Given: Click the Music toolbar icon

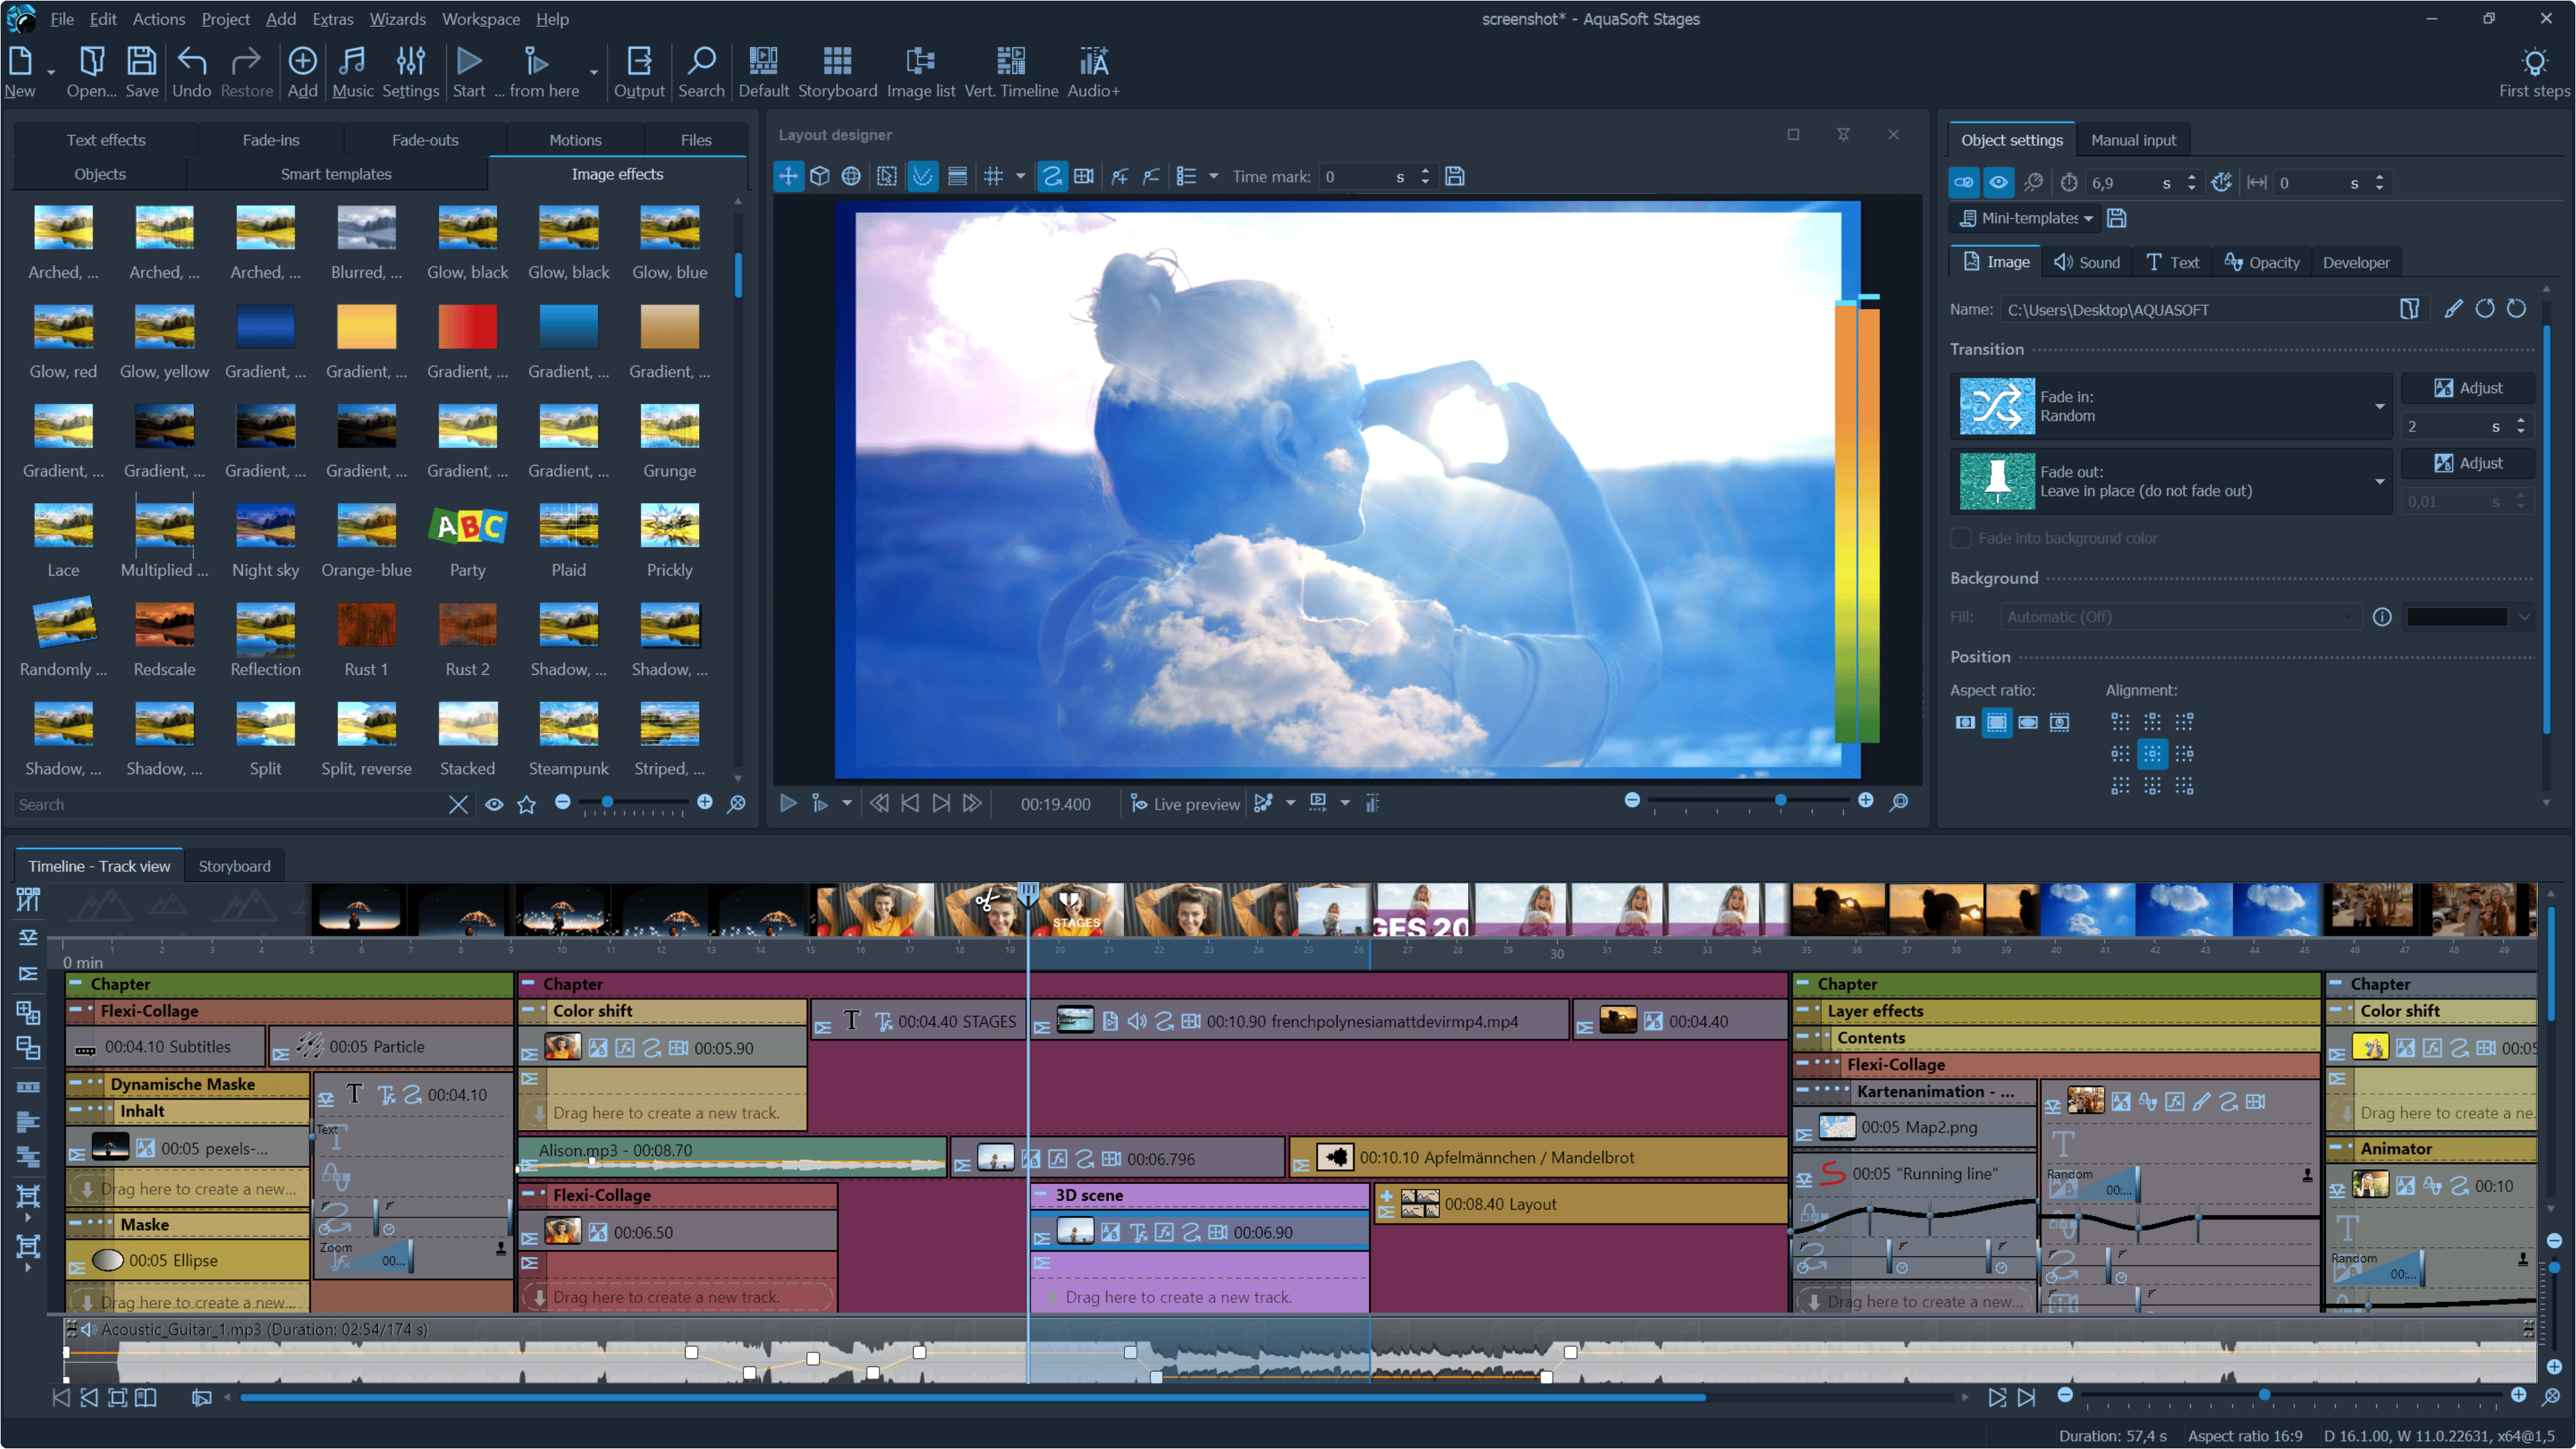Looking at the screenshot, I should (x=352, y=62).
